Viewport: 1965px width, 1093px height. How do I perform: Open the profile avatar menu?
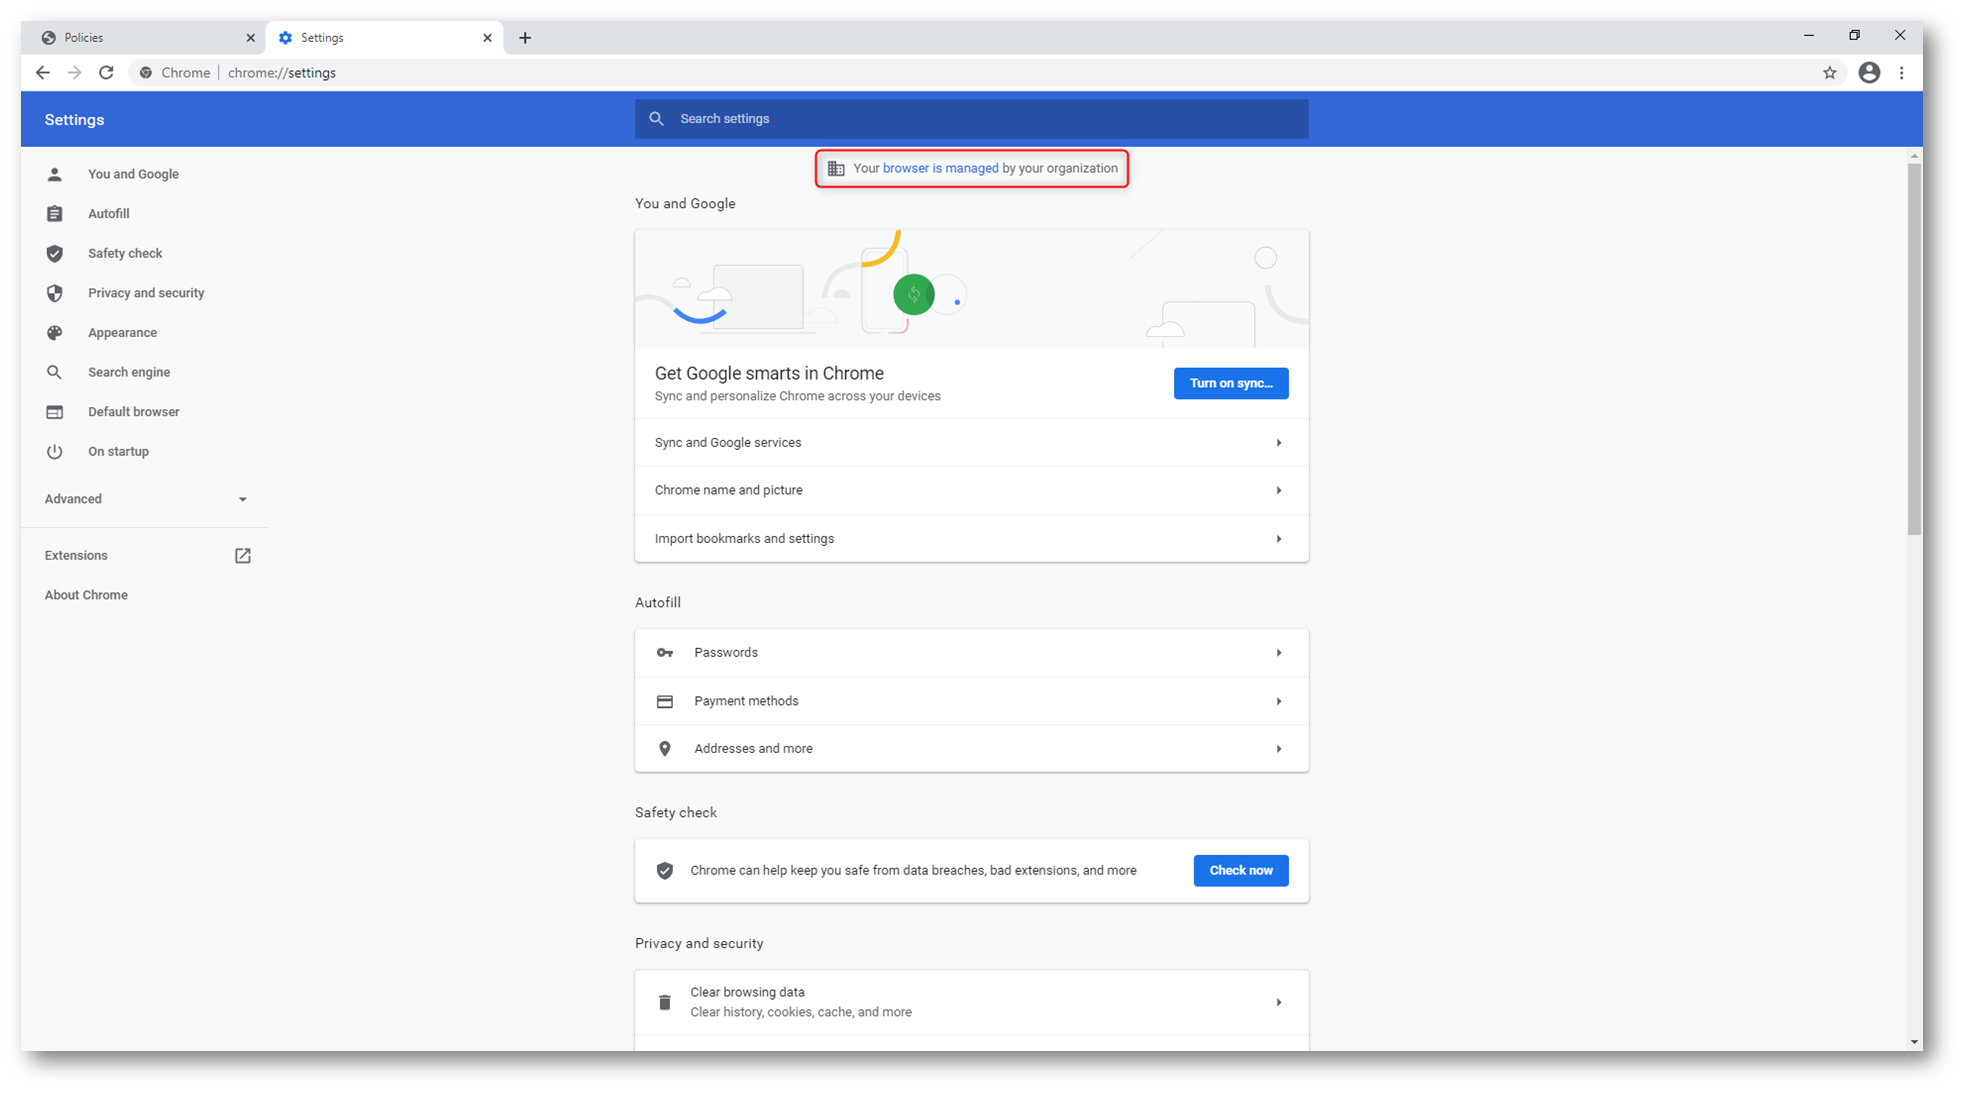[1869, 72]
